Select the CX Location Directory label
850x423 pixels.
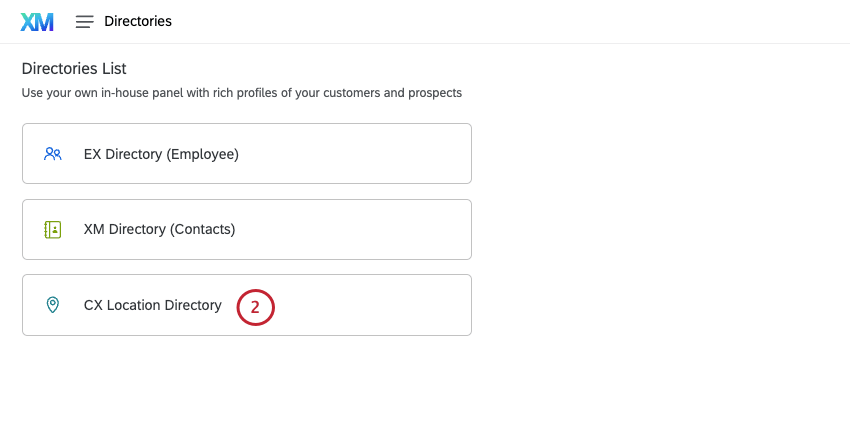152,305
